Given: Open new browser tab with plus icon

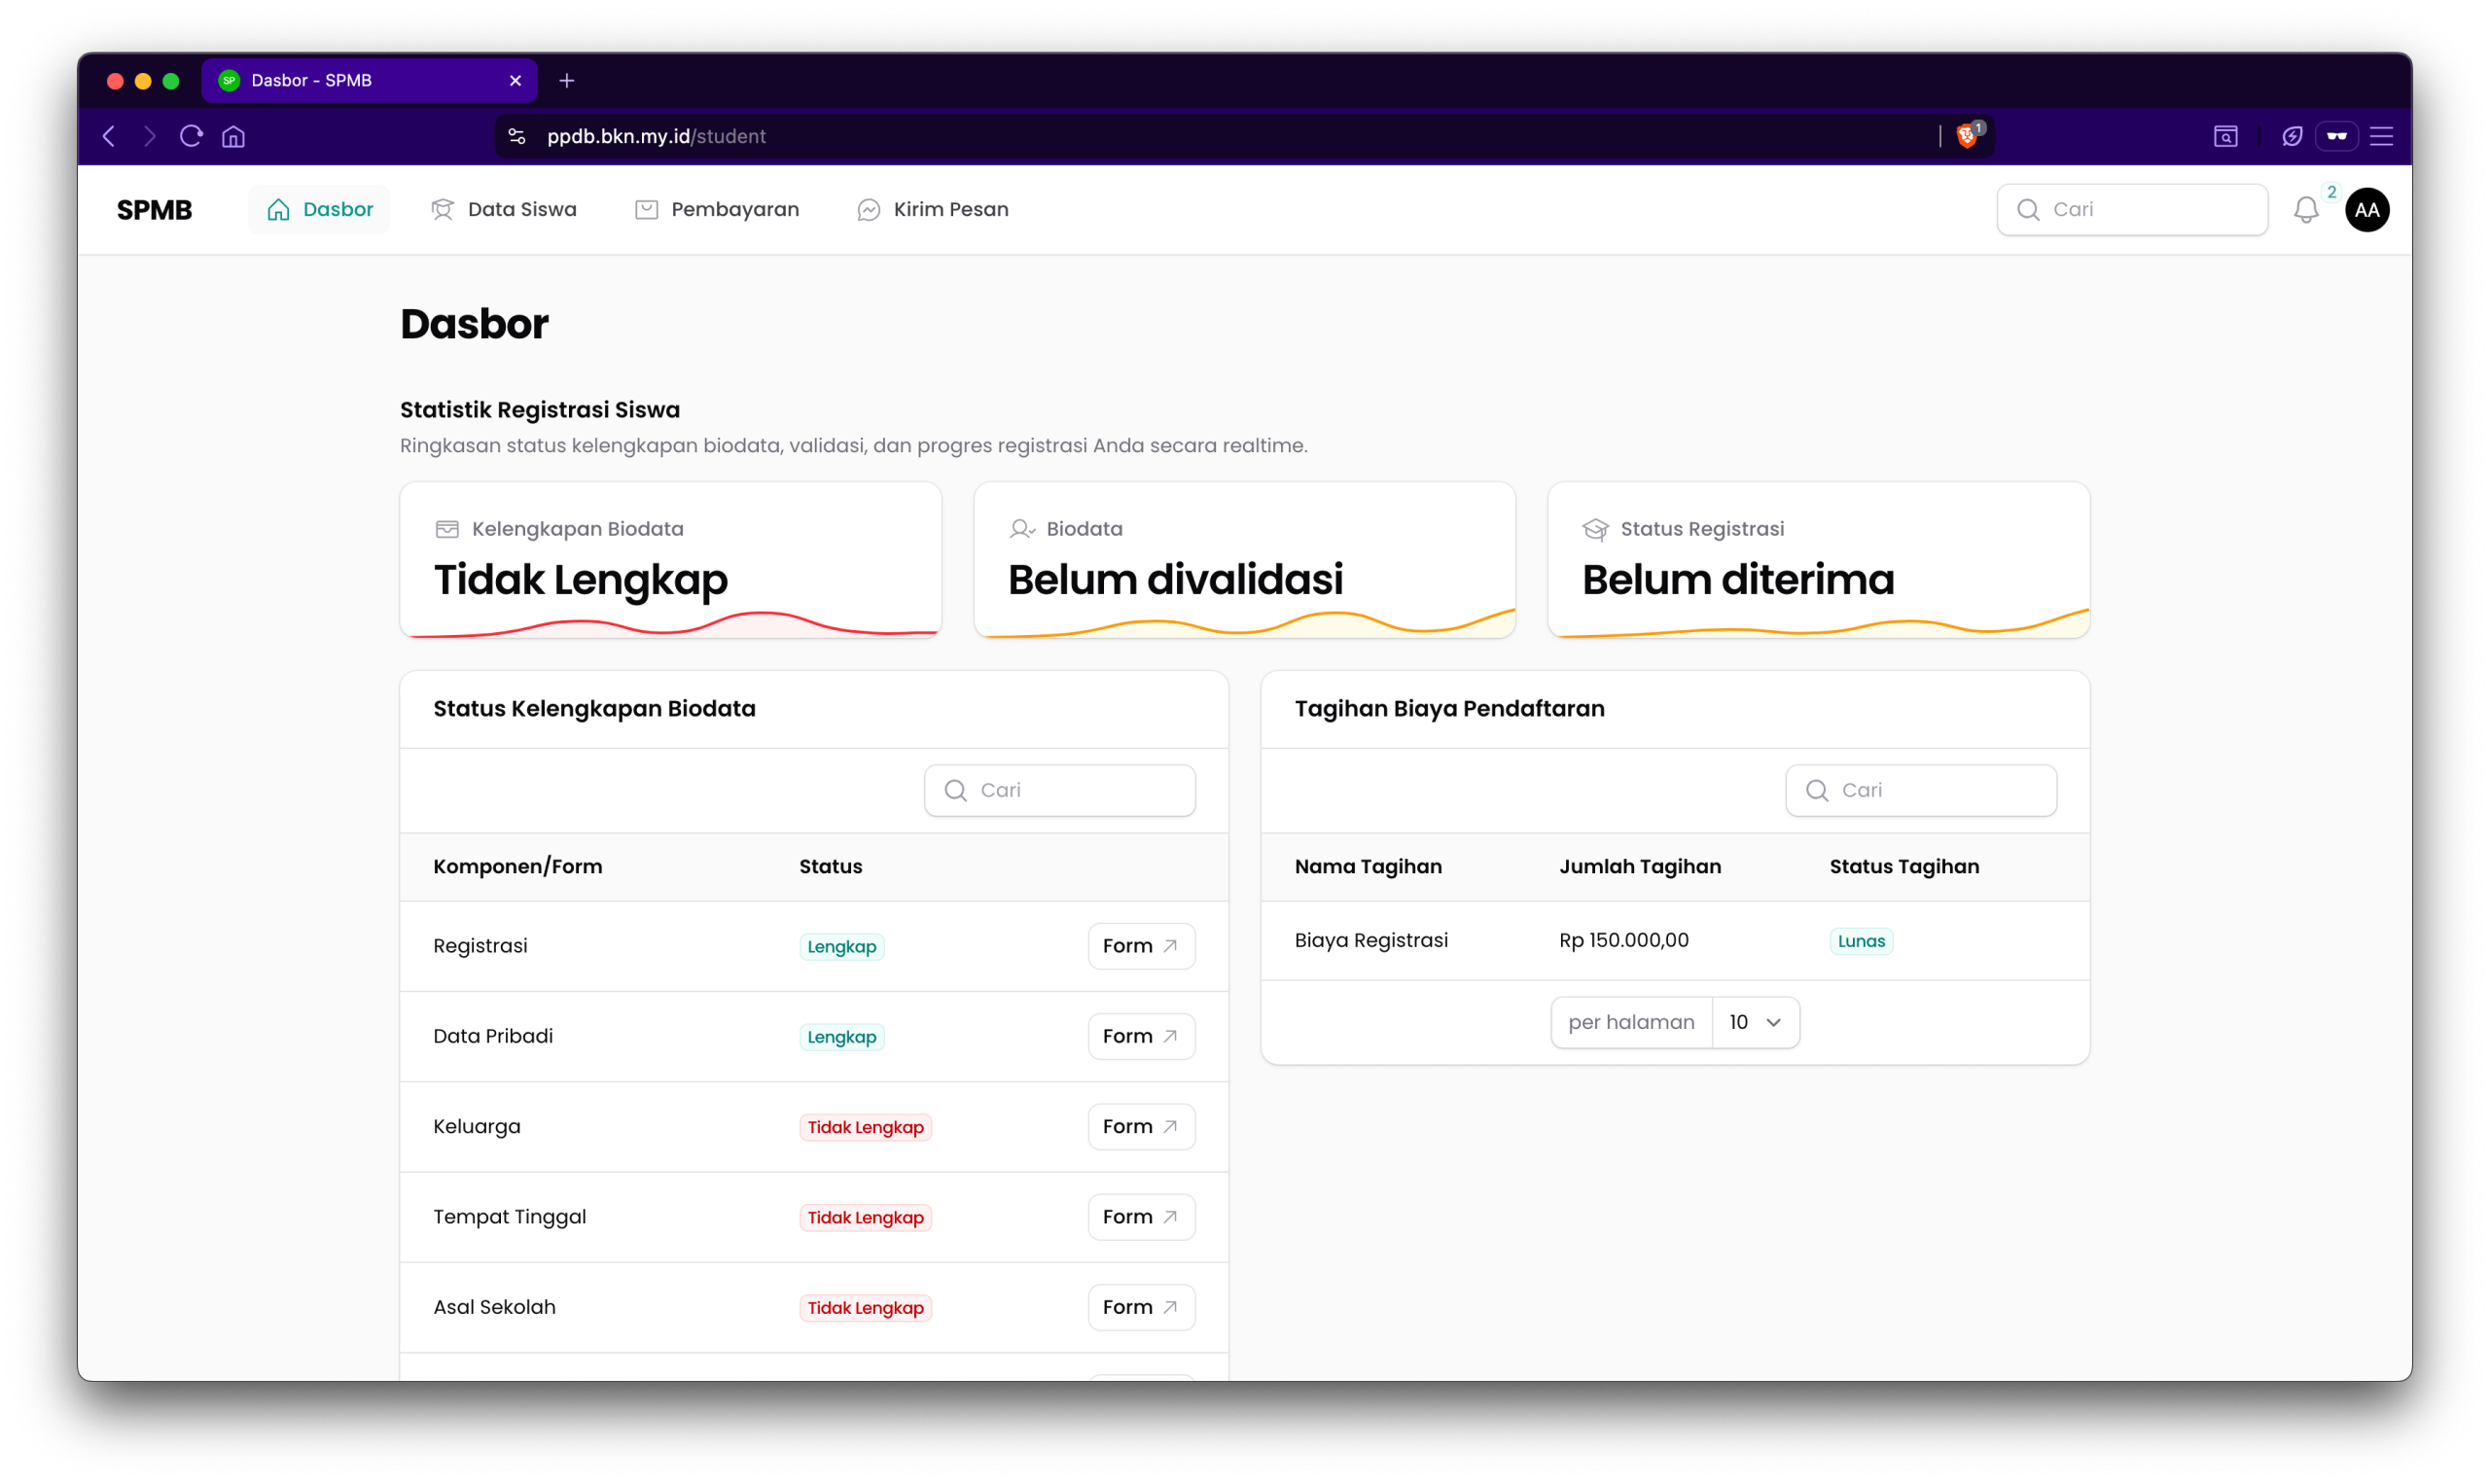Looking at the screenshot, I should tap(567, 81).
